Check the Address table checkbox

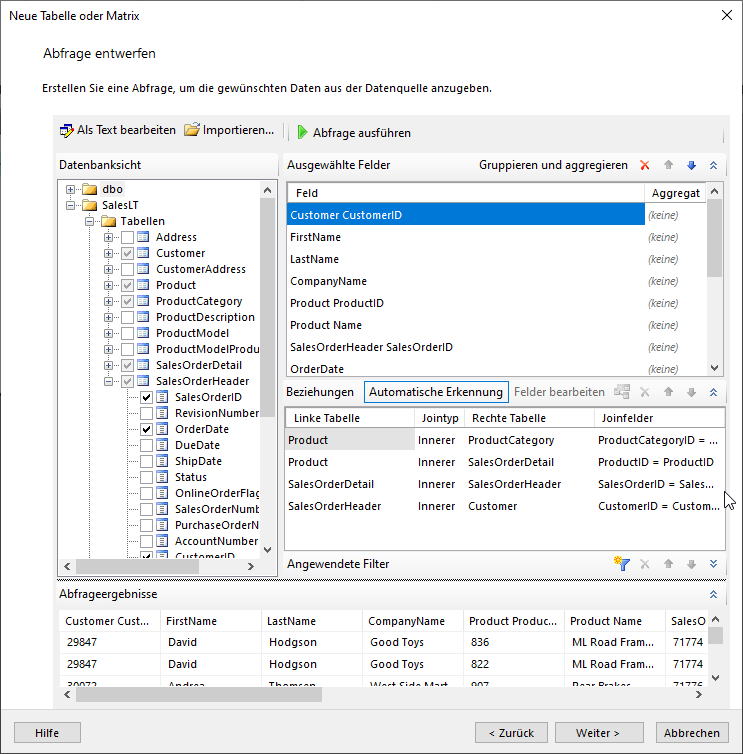click(x=127, y=237)
